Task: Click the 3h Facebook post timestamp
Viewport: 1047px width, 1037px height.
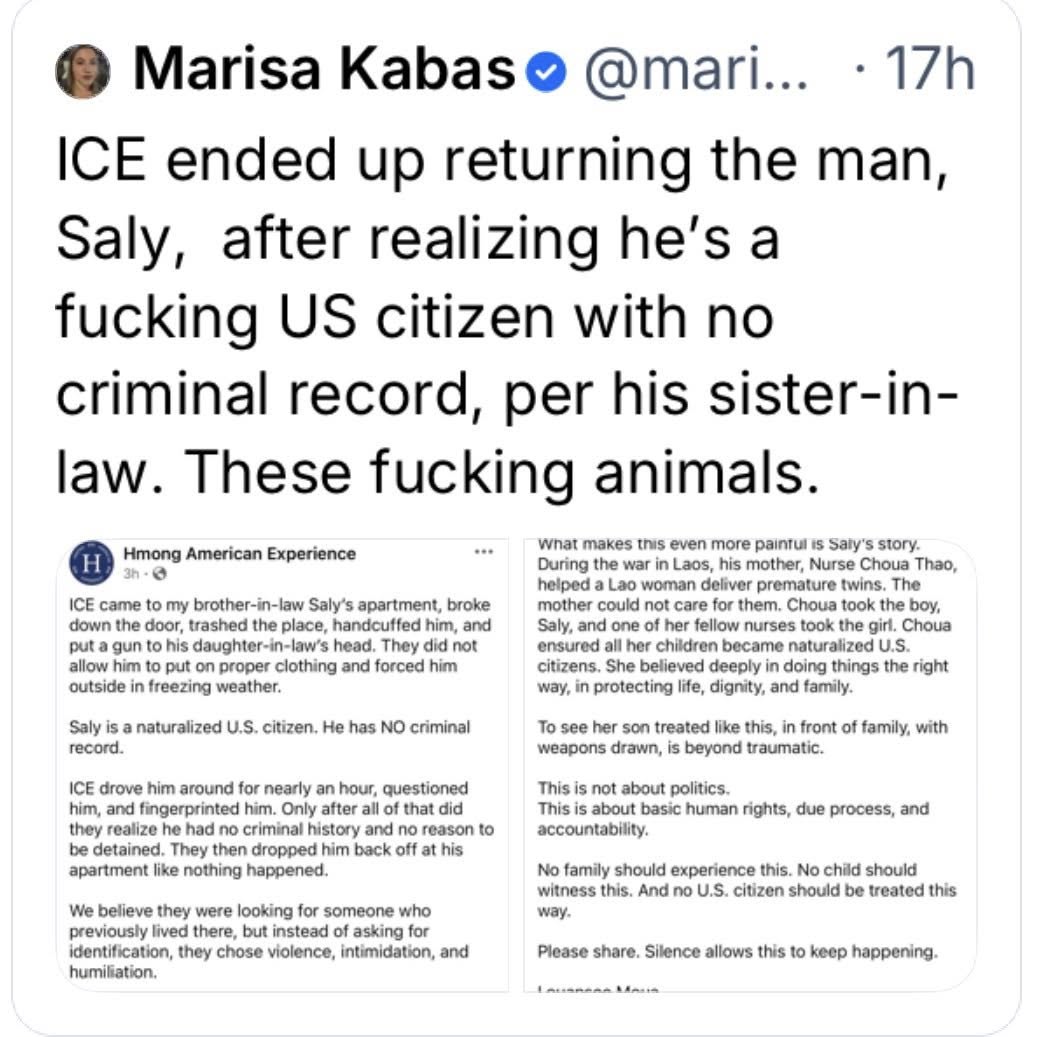Action: (130, 575)
